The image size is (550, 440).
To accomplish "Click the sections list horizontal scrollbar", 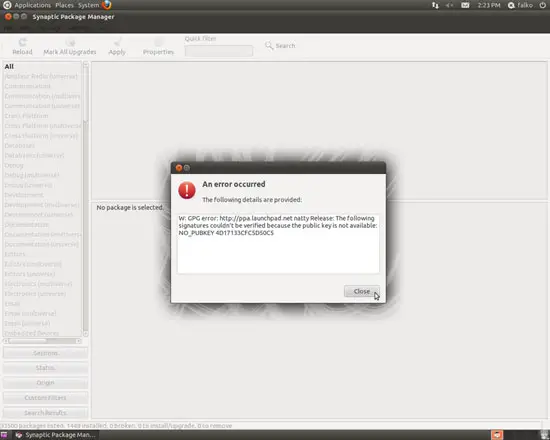I will click(42, 341).
